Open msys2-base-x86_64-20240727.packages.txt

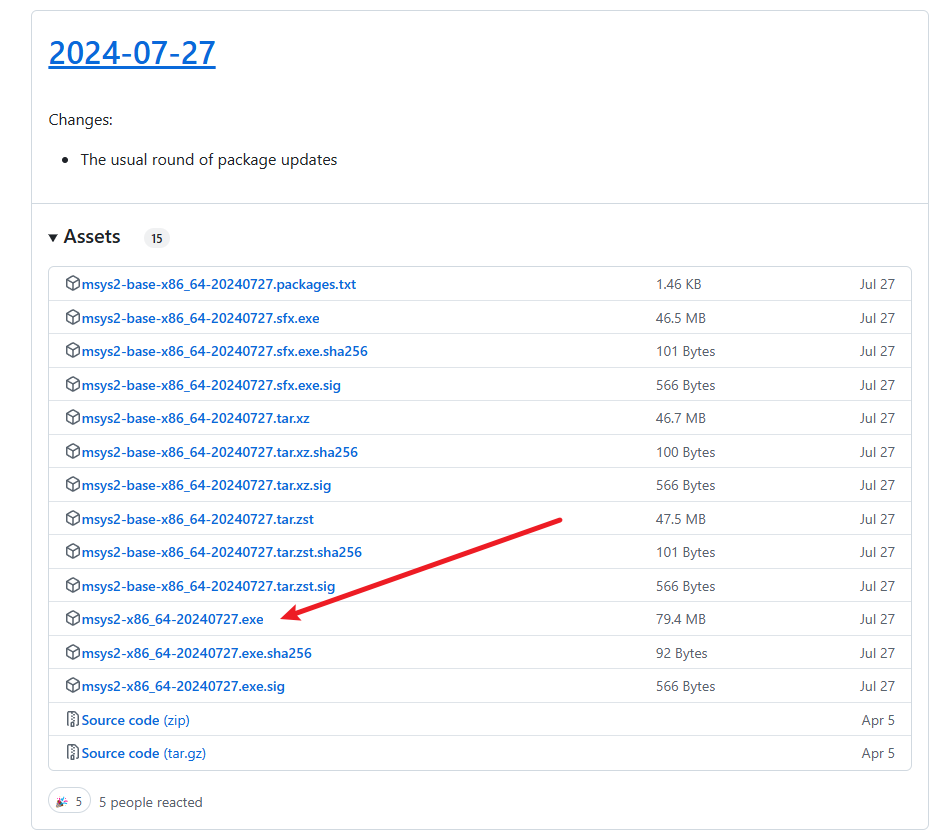[x=218, y=284]
